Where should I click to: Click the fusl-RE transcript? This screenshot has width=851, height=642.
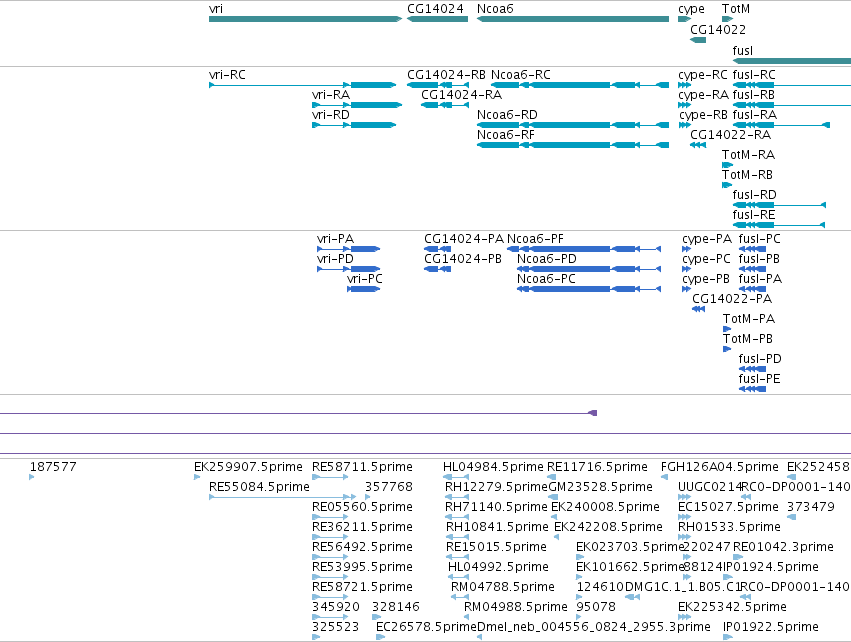(x=779, y=225)
